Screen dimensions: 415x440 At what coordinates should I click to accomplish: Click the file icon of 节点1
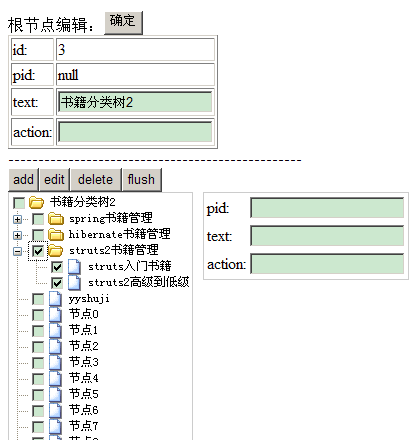coord(55,330)
